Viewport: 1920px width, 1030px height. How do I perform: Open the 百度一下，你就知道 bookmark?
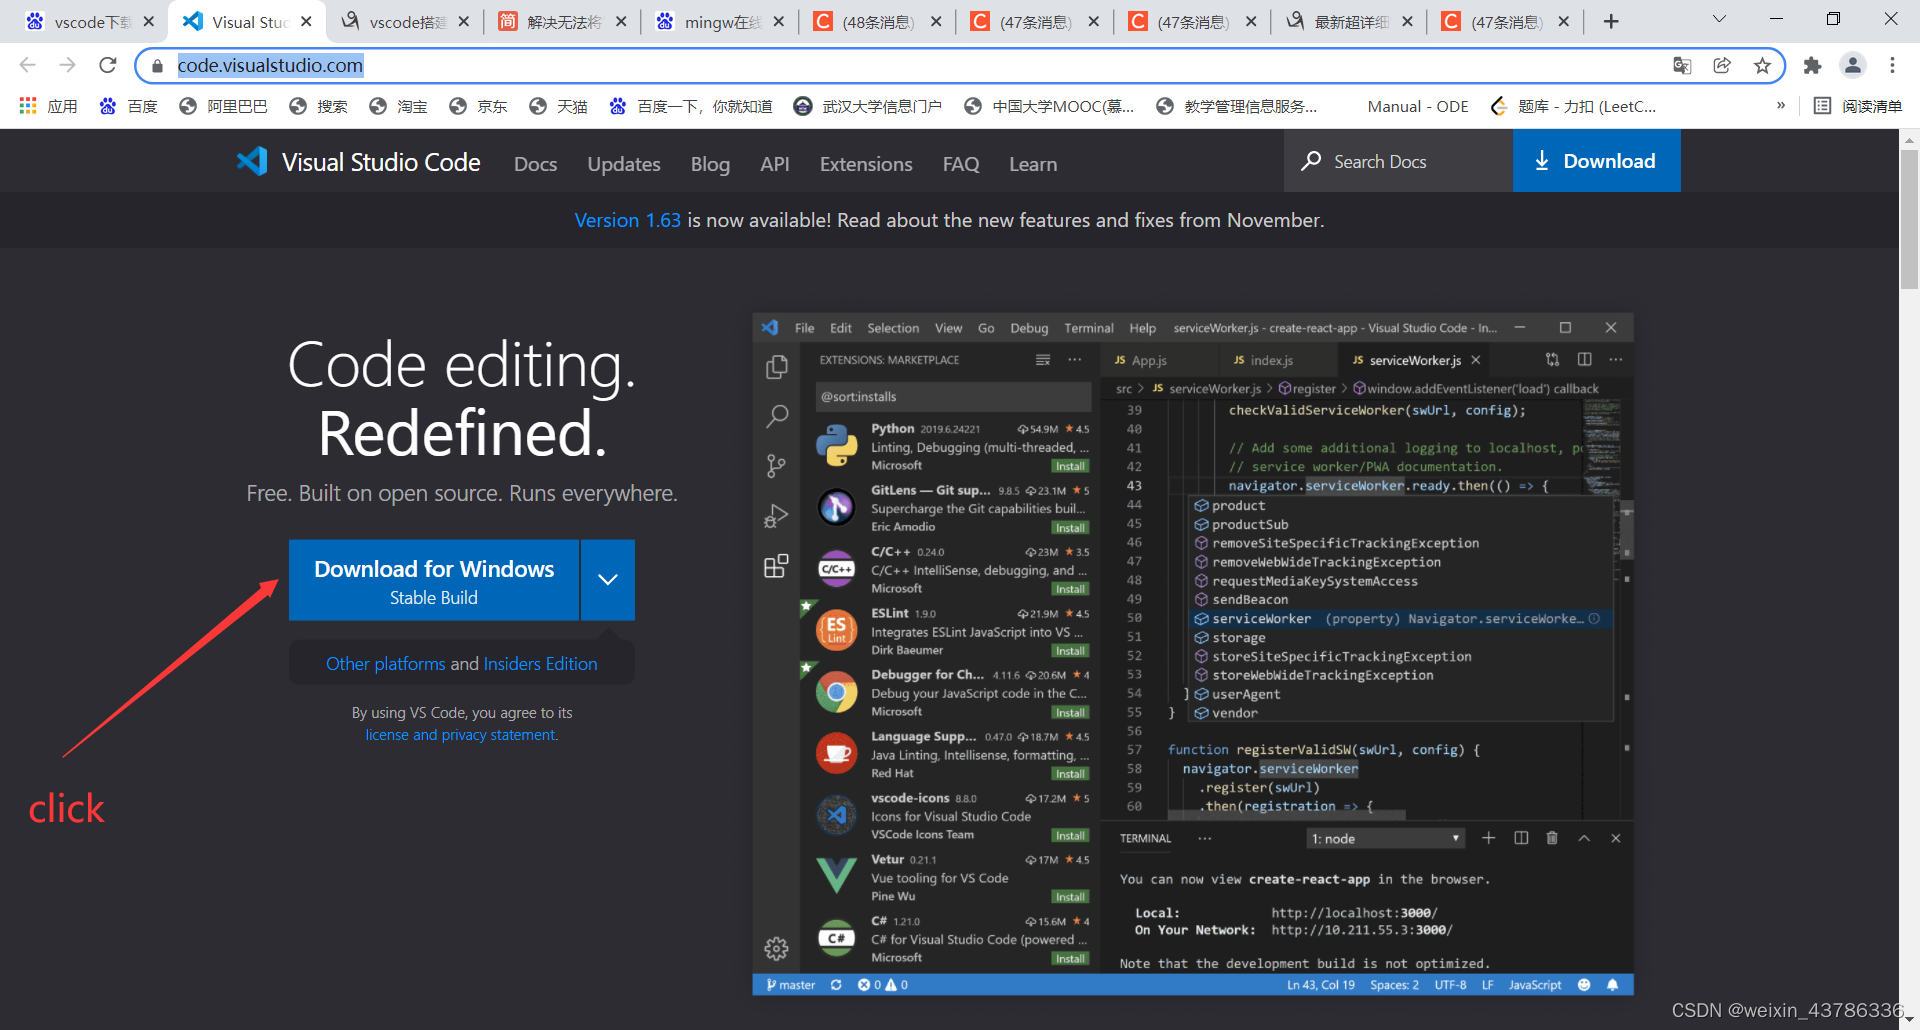(x=691, y=106)
